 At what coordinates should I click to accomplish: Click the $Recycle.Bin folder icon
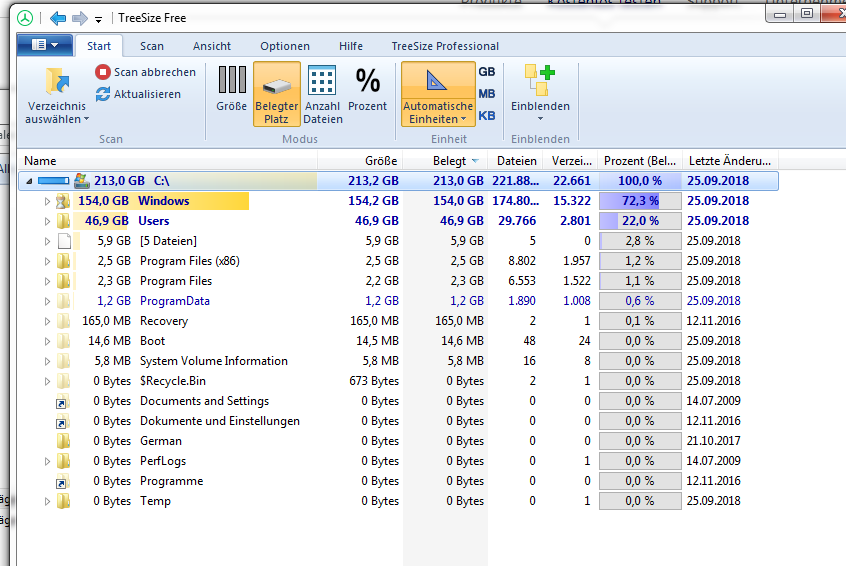[63, 380]
